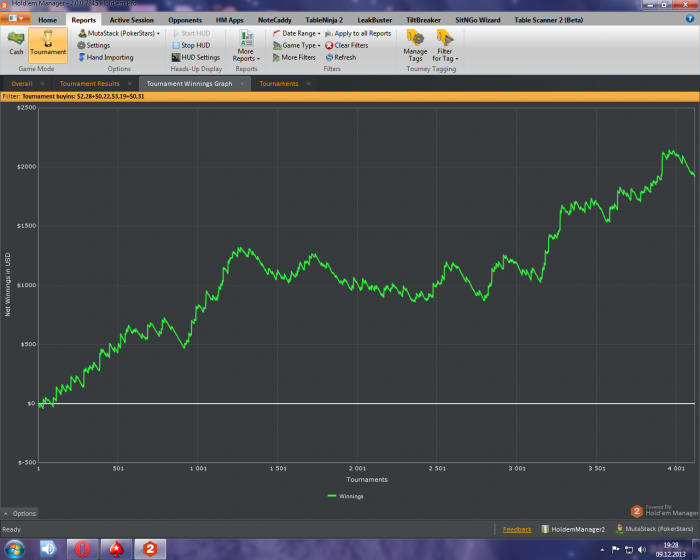Viewport: 700px width, 560px height.
Task: Select Tournament game mode
Action: pos(48,44)
